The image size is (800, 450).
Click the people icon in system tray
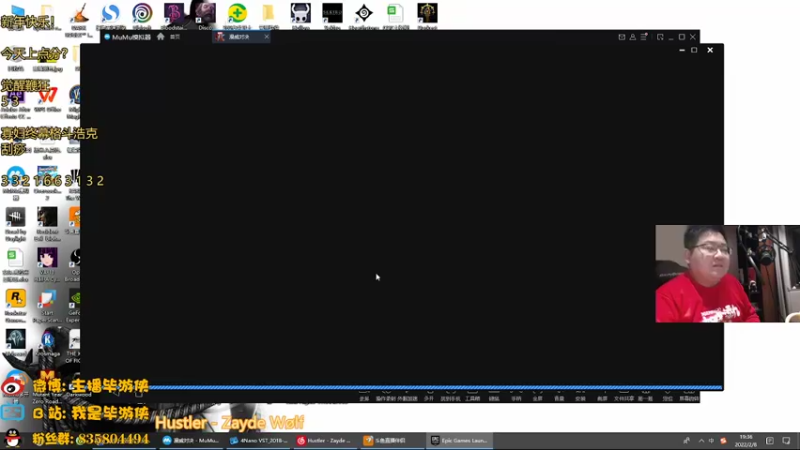pyautogui.click(x=687, y=441)
